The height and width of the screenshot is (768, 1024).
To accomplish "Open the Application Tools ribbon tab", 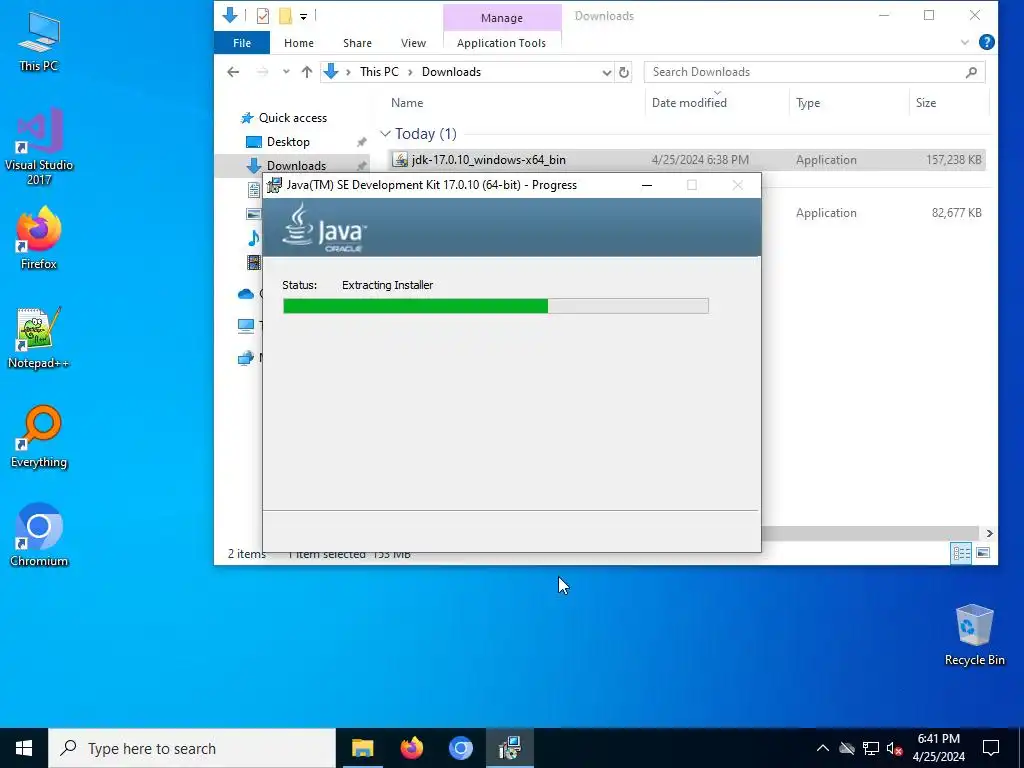I will pyautogui.click(x=501, y=42).
